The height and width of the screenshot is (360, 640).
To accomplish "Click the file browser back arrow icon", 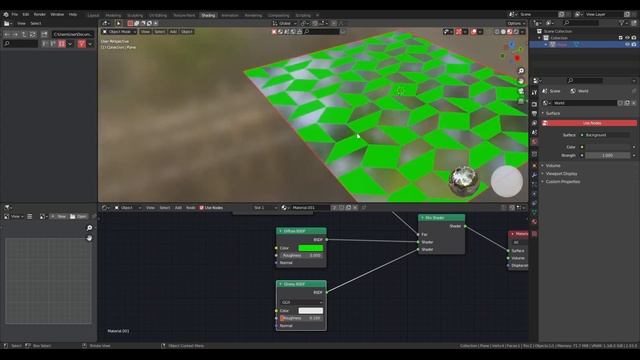I will 7,34.
